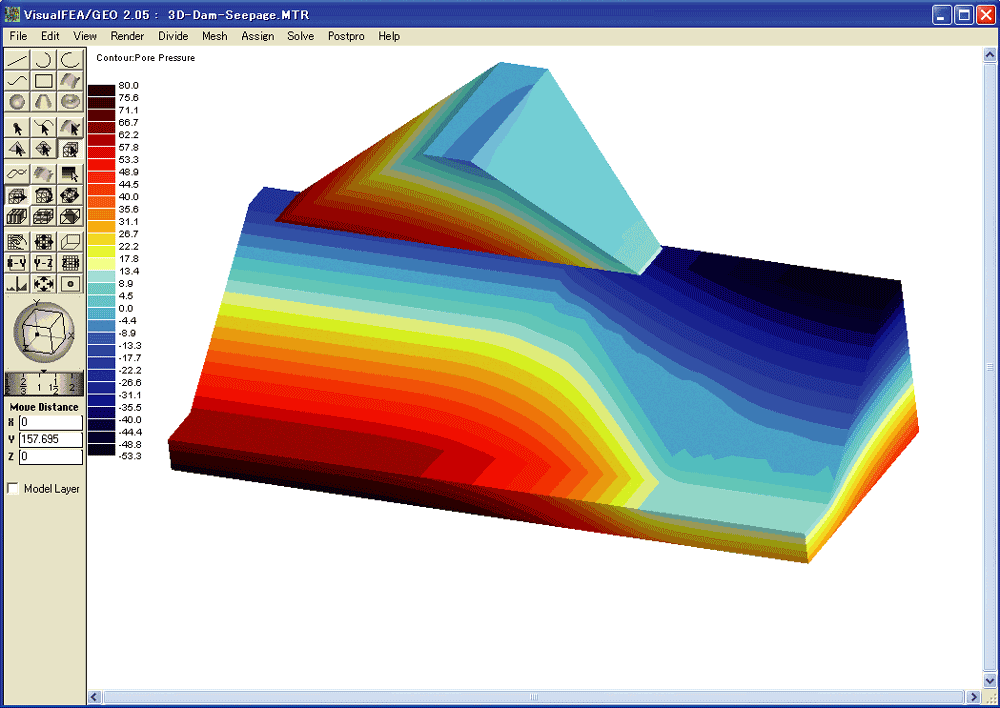This screenshot has width=1000, height=708.
Task: Select the cone primitive tool
Action: [x=43, y=101]
